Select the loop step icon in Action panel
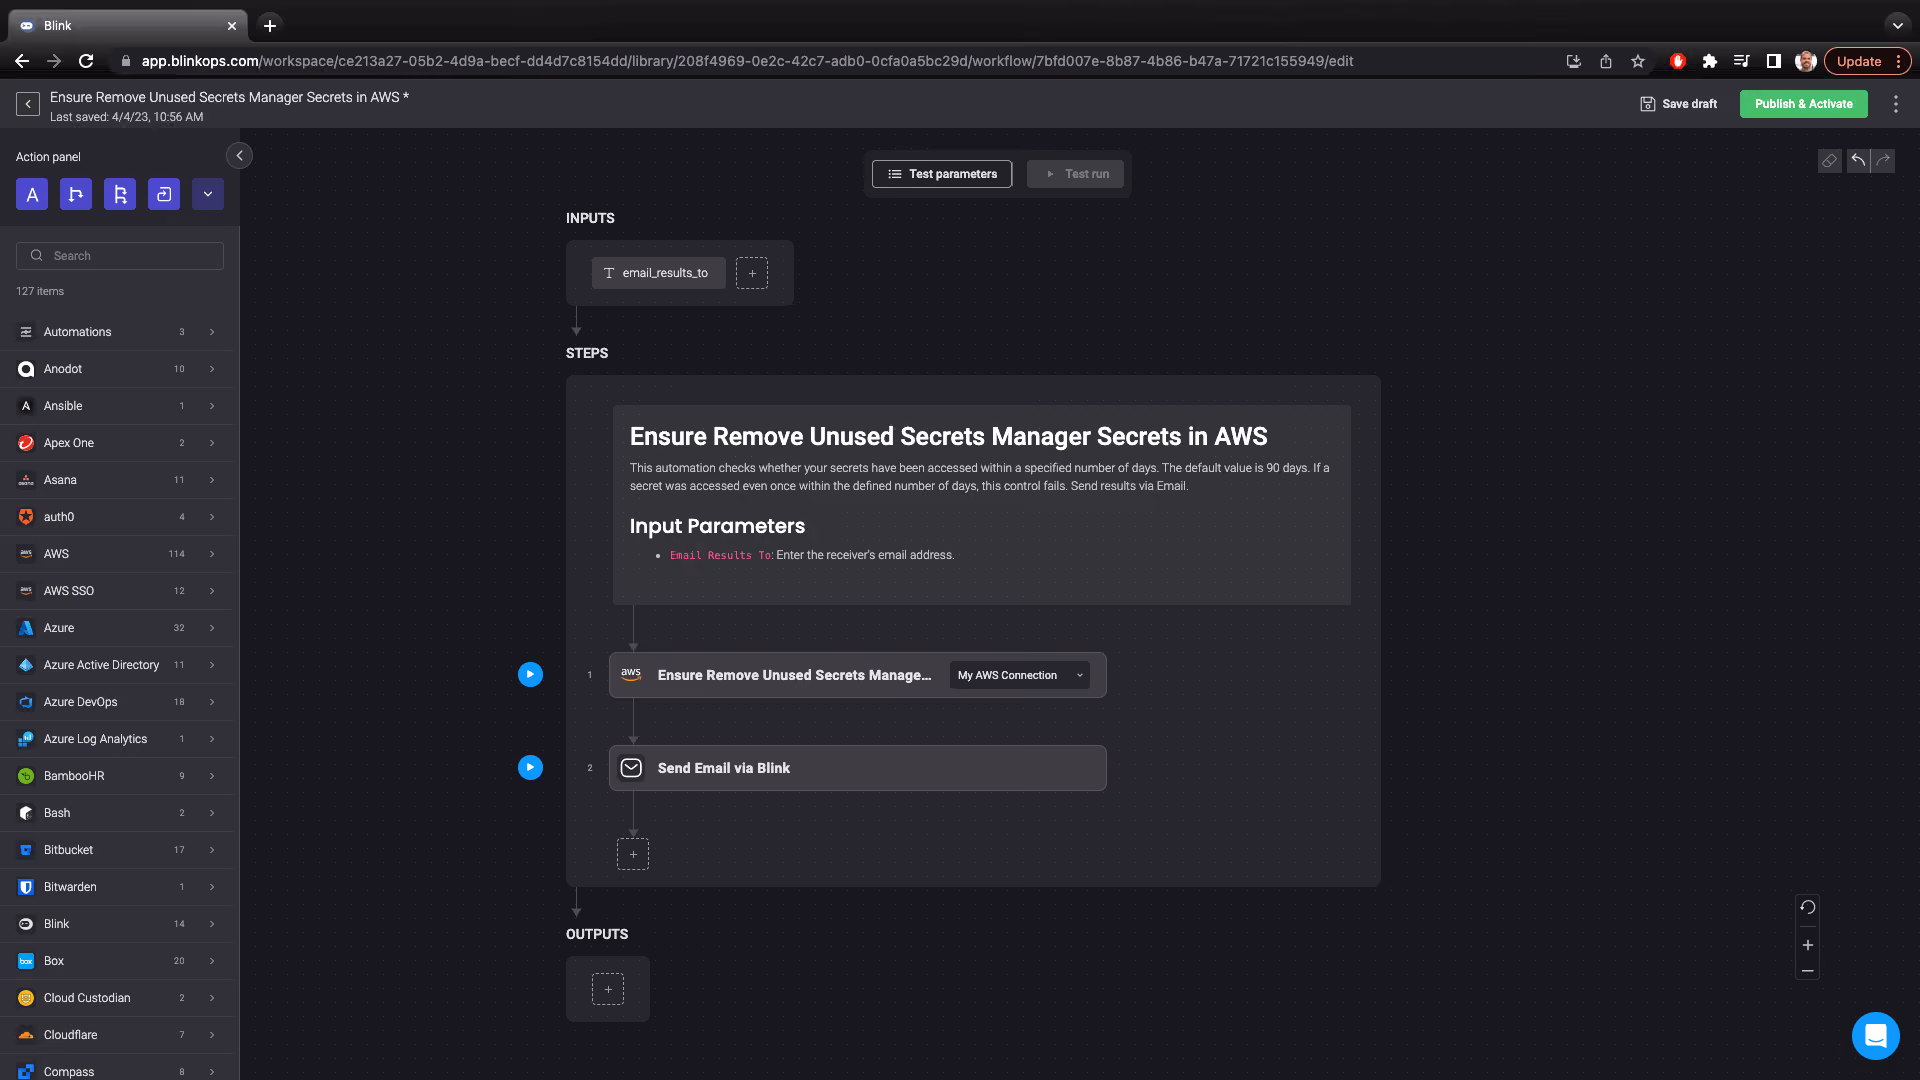This screenshot has width=1920, height=1080. (x=164, y=194)
